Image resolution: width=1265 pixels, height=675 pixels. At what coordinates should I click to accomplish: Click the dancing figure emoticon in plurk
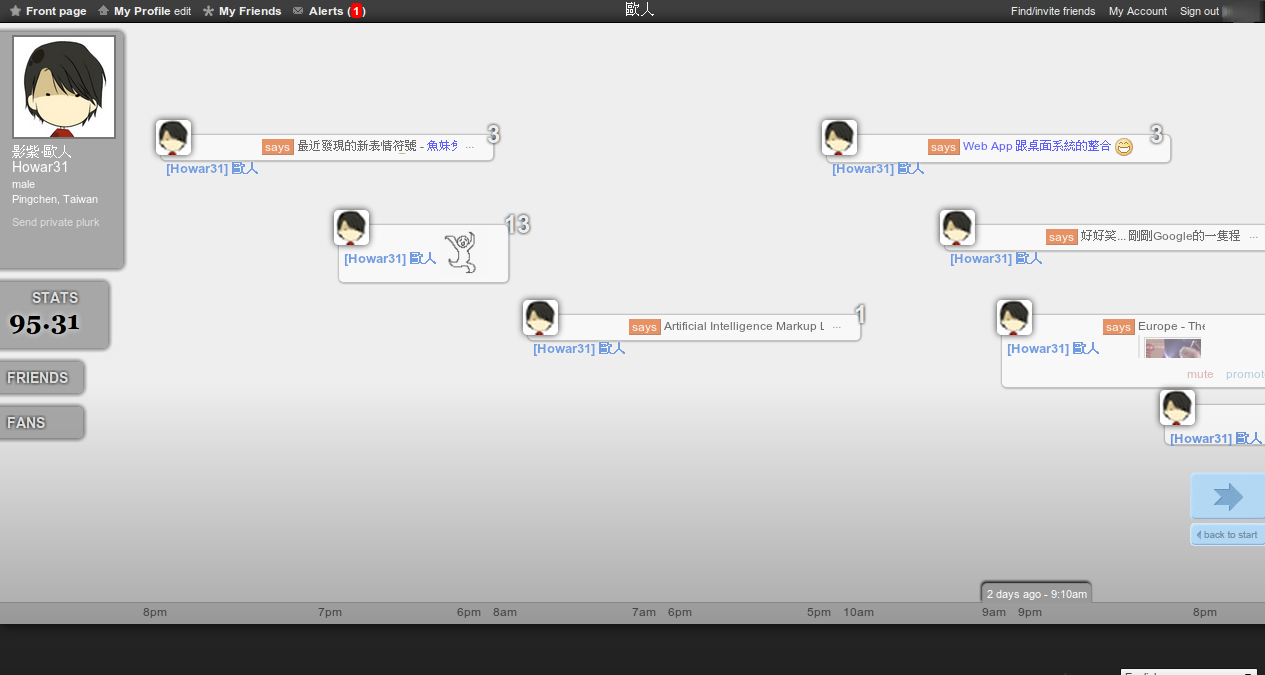460,252
